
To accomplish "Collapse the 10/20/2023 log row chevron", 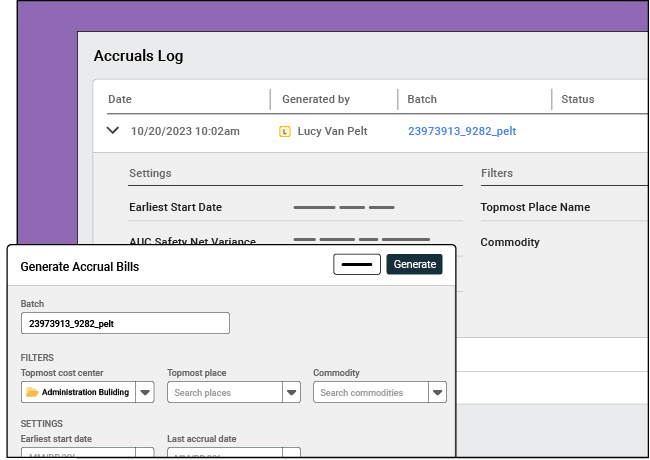I will click(113, 131).
